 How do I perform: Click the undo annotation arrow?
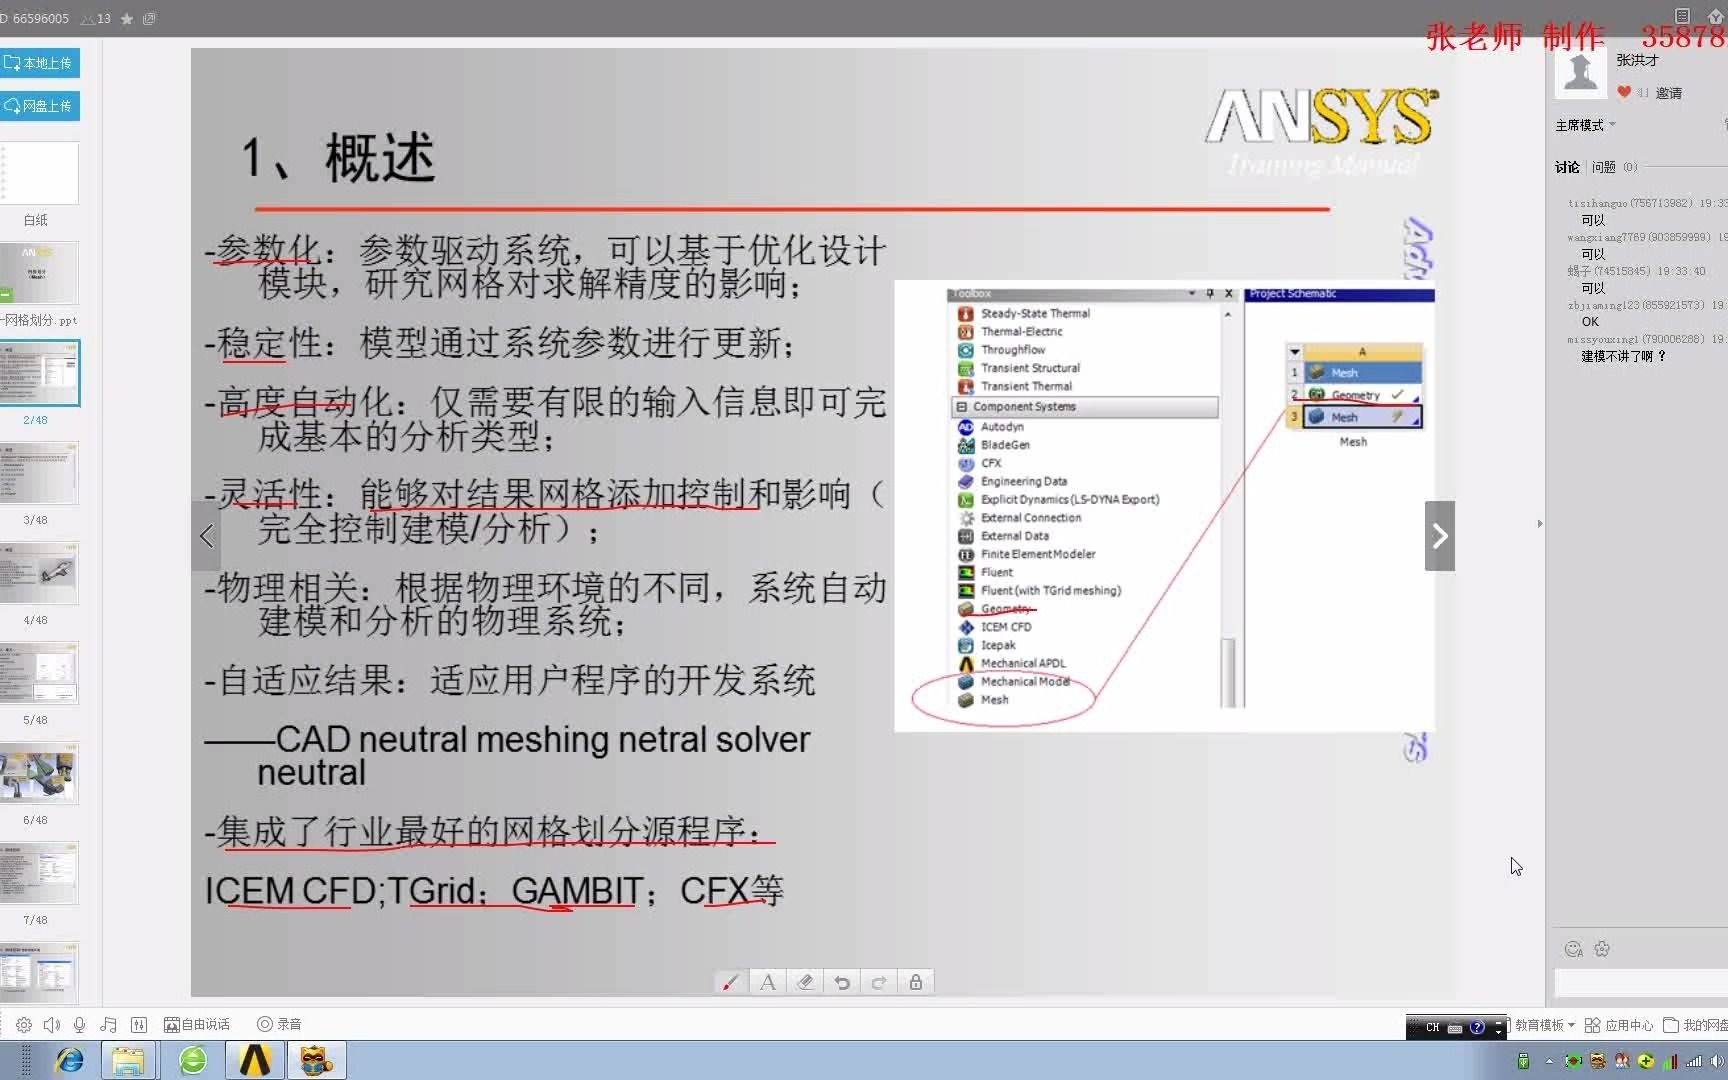tap(842, 982)
